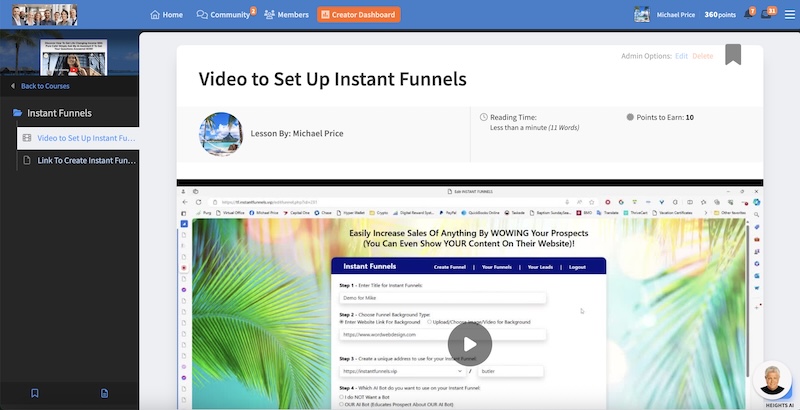
Task: Open the Heights AI chat assistant
Action: point(772,381)
